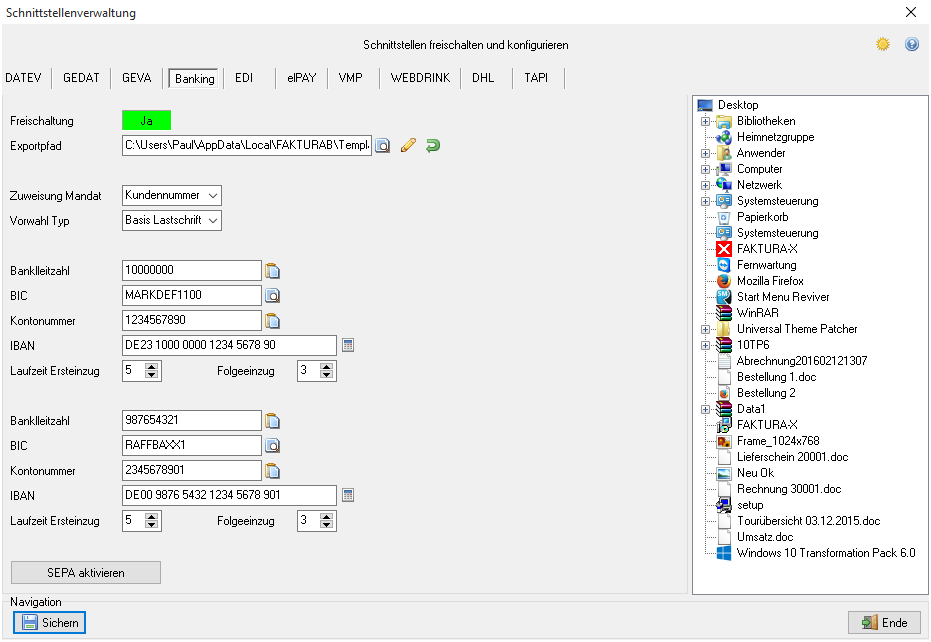Image resolution: width=931 pixels, height=642 pixels.
Task: Toggle the green Freischaltung Ja switch
Action: pos(147,121)
